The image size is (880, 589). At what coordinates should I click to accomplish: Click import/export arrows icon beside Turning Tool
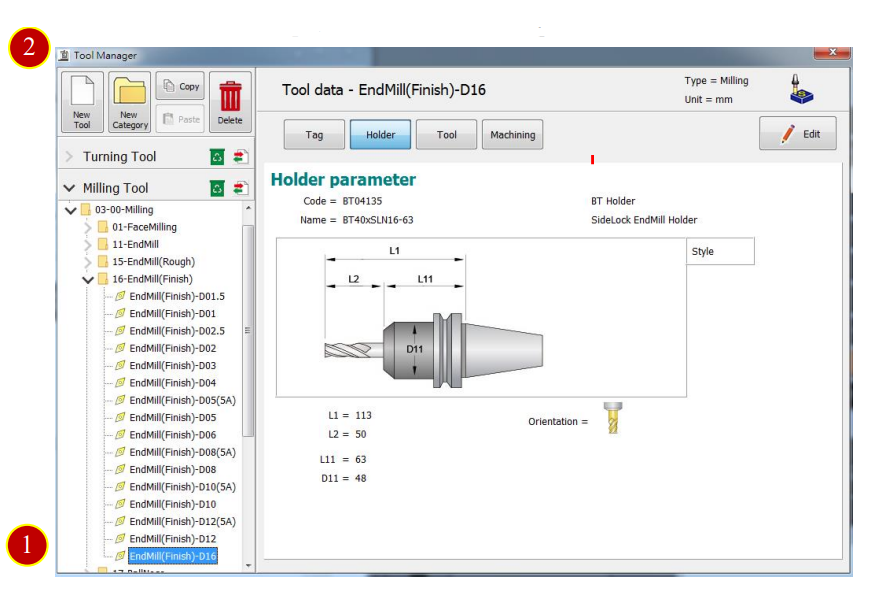[x=241, y=157]
